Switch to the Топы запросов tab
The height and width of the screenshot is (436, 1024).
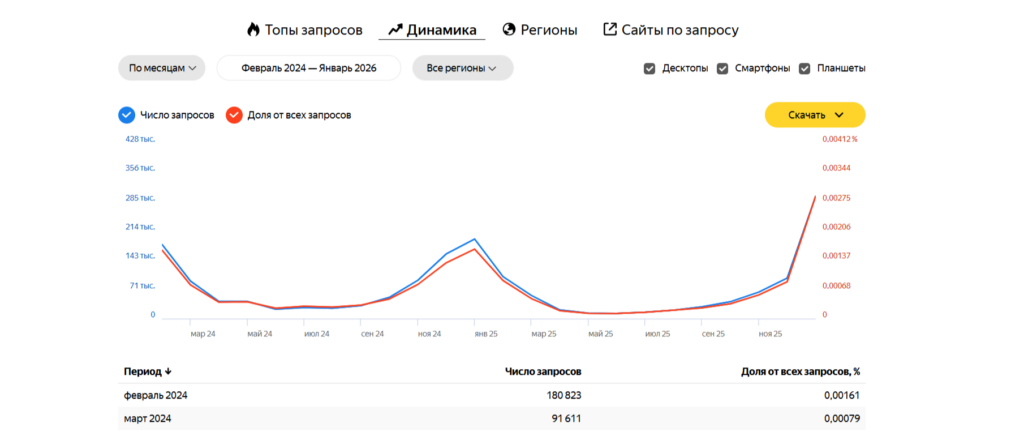click(x=313, y=30)
